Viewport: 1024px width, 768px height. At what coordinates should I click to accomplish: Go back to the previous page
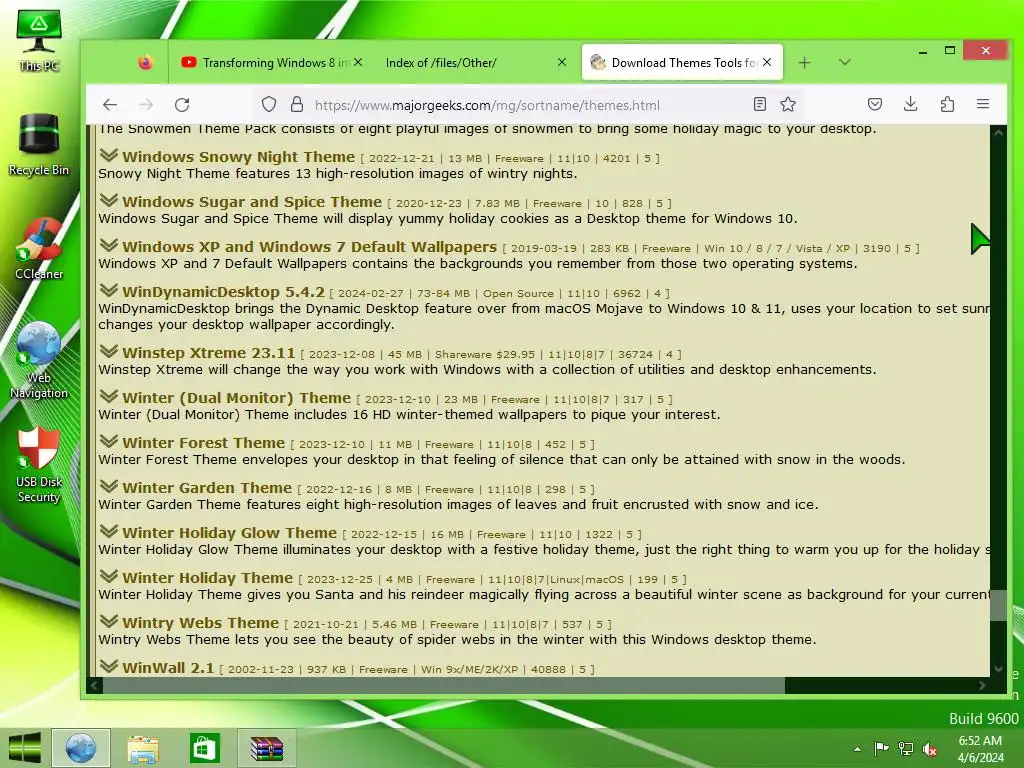[110, 104]
